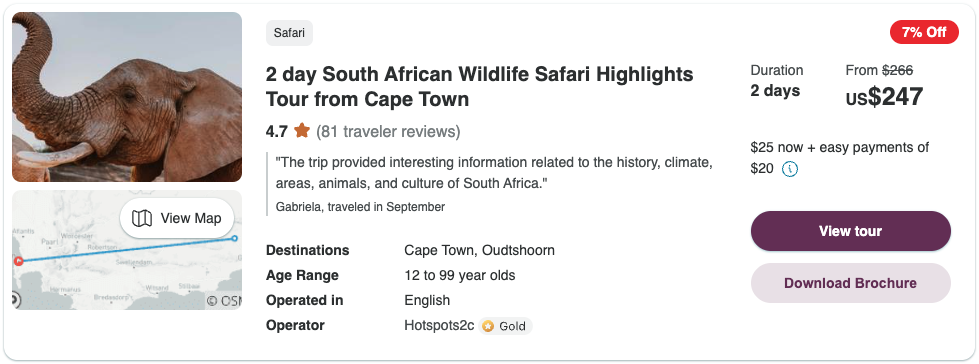
Task: Open the 81 traveler reviews link
Action: (388, 132)
